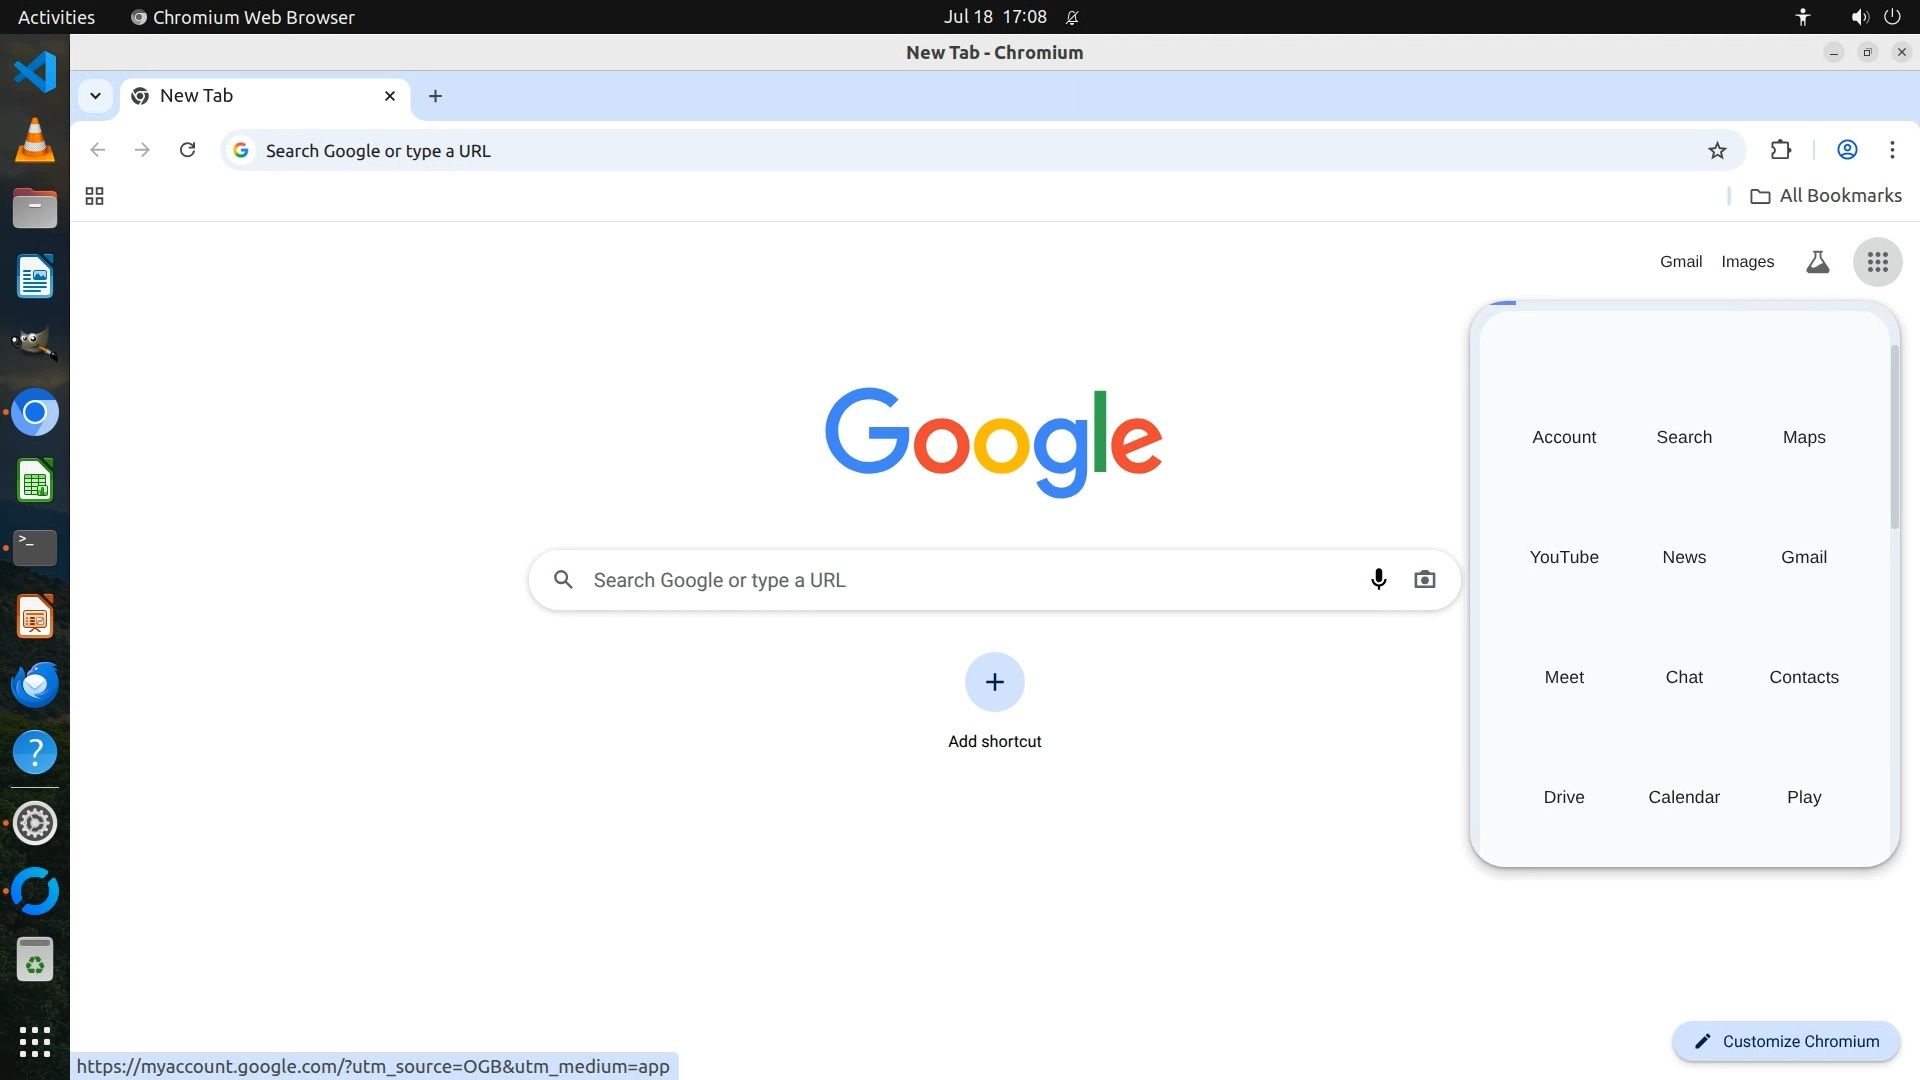Click the Add shortcut plus button
Screen dimensions: 1920x1080
pos(994,682)
